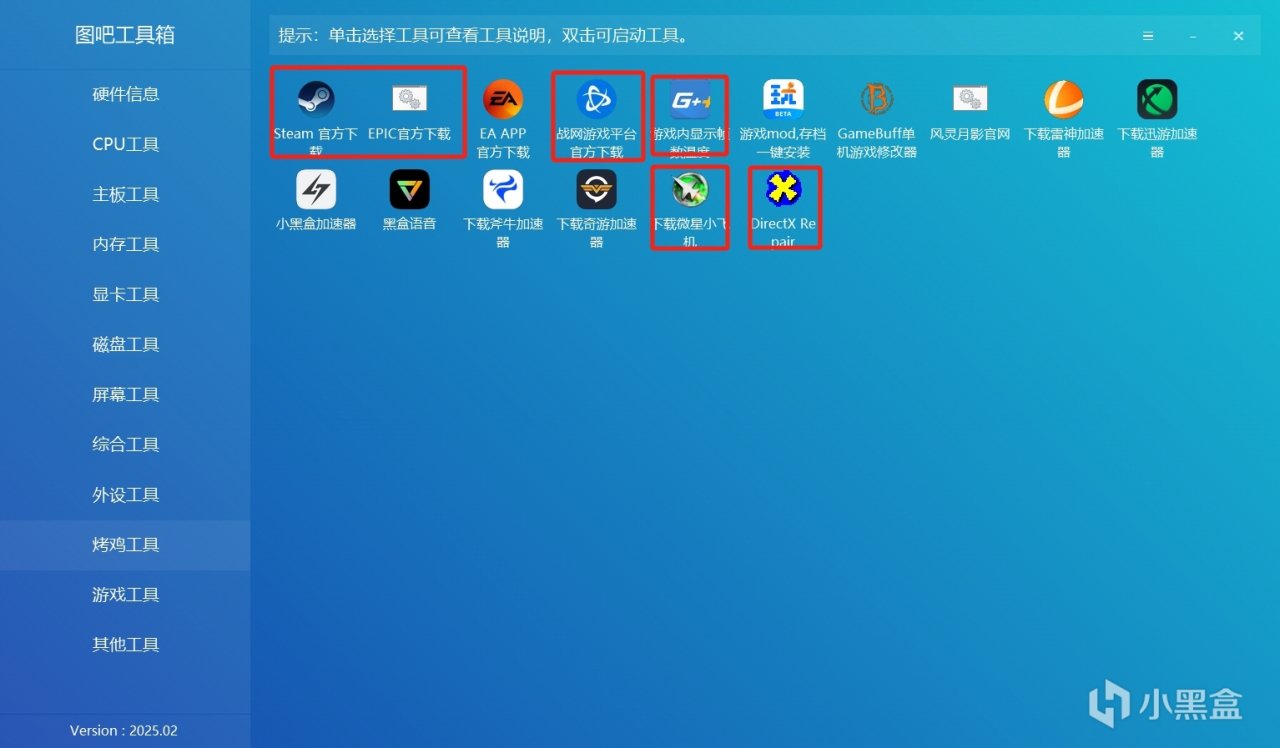
Task: Open the hamburger menu in title bar
Action: 1148,36
